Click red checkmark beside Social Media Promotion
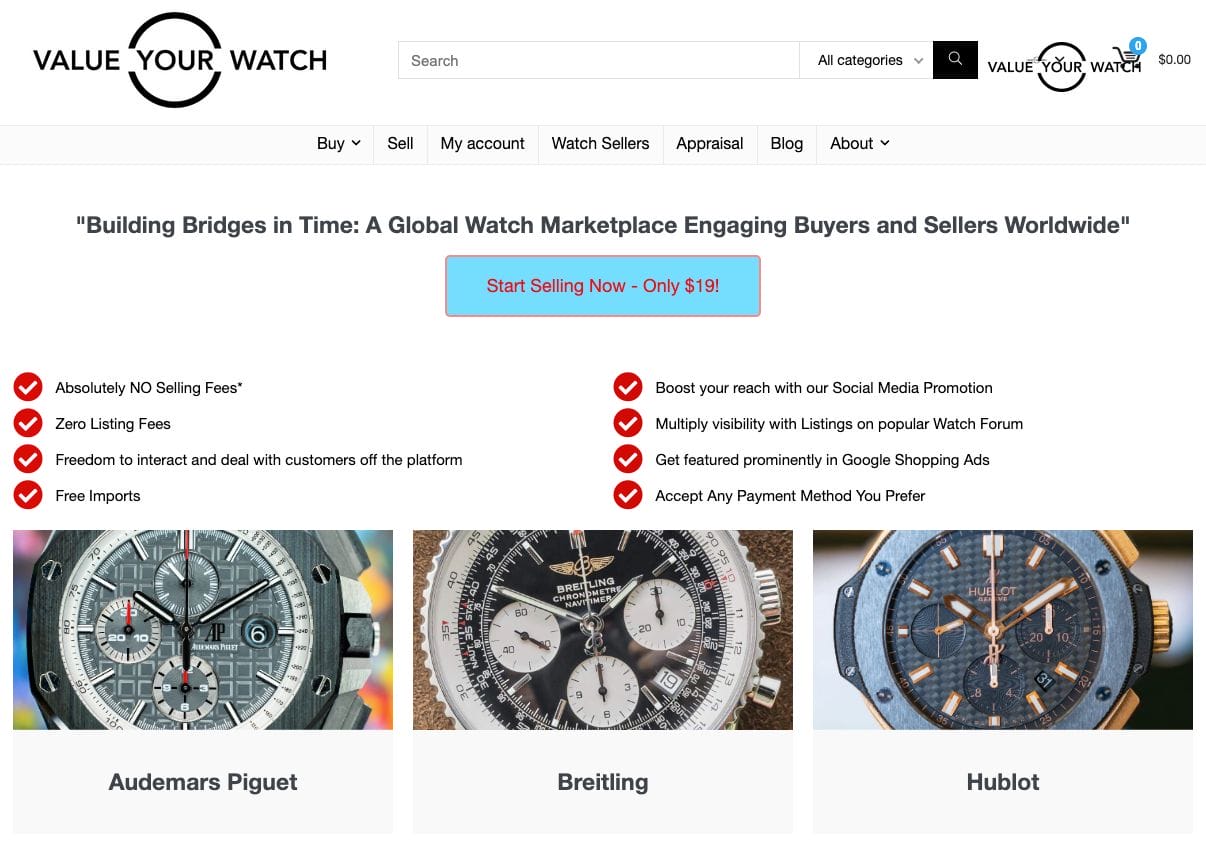The image size is (1206, 846). pos(628,387)
